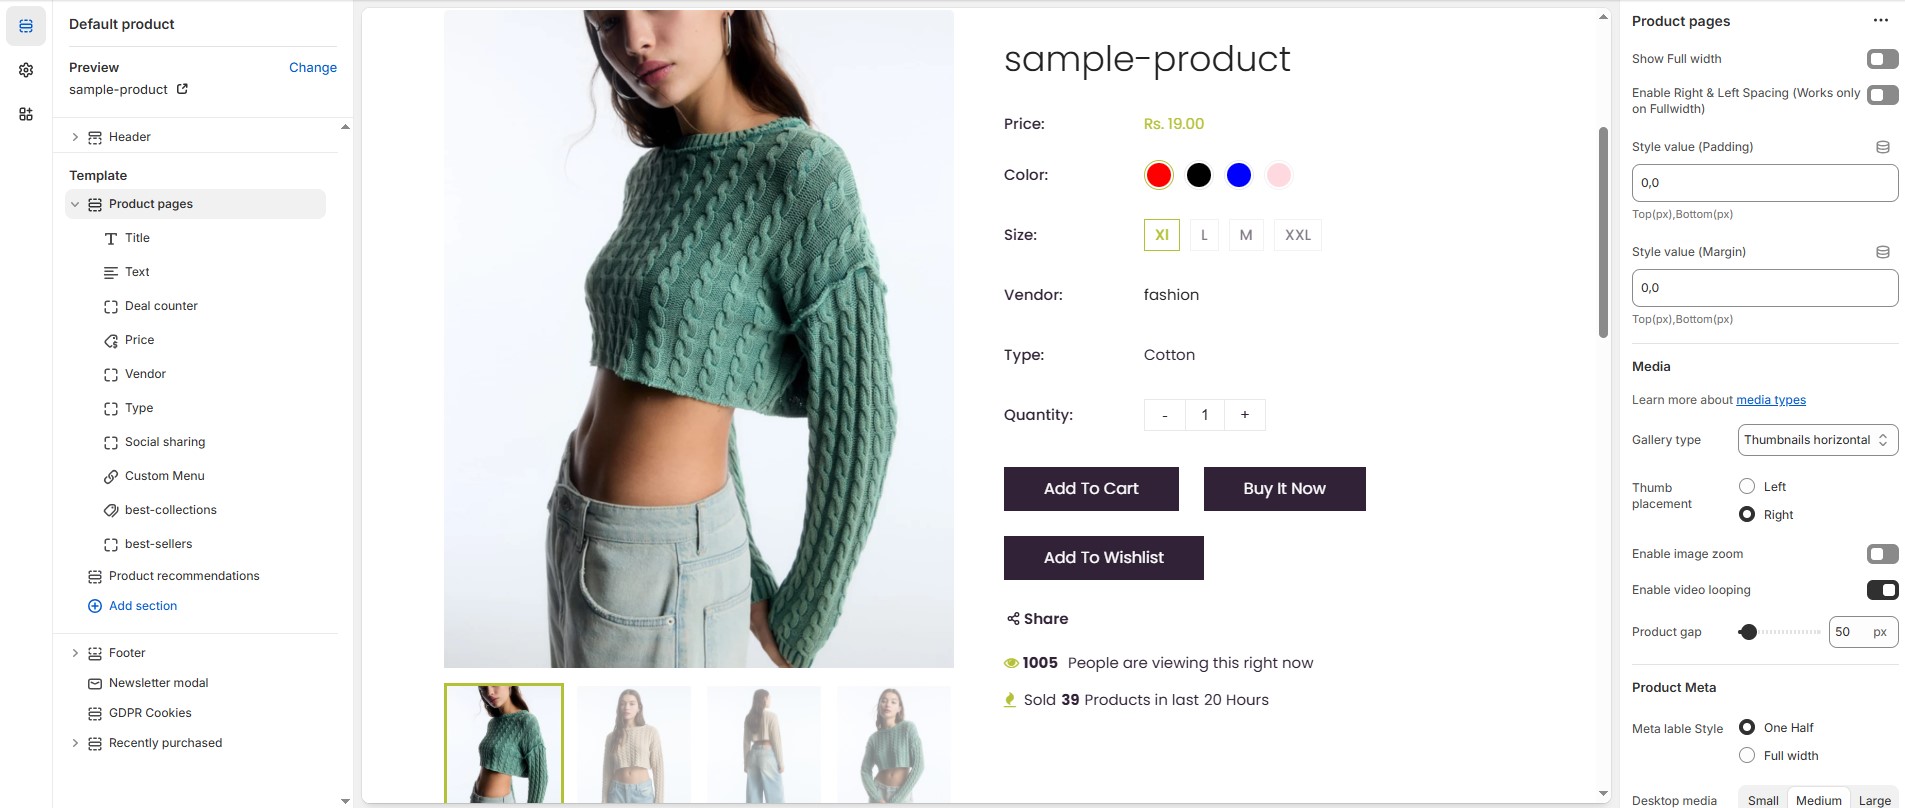Viewport: 1905px width, 808px height.
Task: Open sample-product preview external link icon
Action: click(x=182, y=89)
